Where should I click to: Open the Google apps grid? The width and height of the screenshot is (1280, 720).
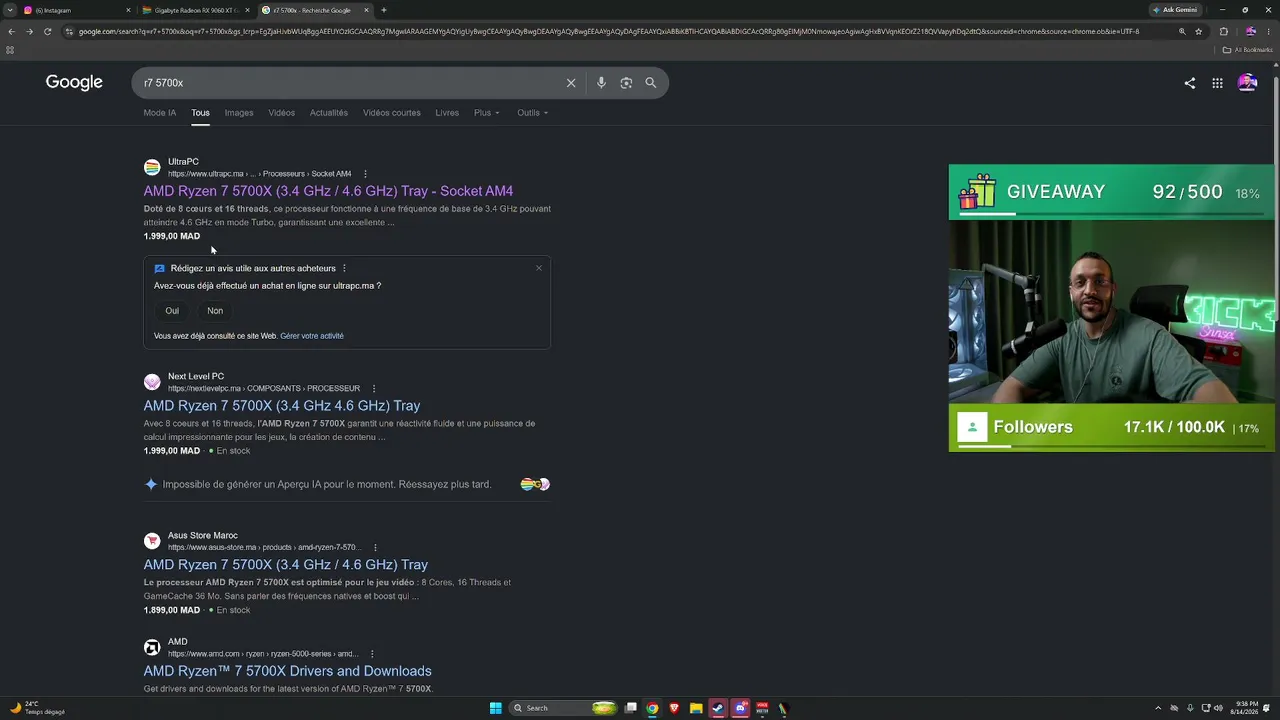(1217, 83)
